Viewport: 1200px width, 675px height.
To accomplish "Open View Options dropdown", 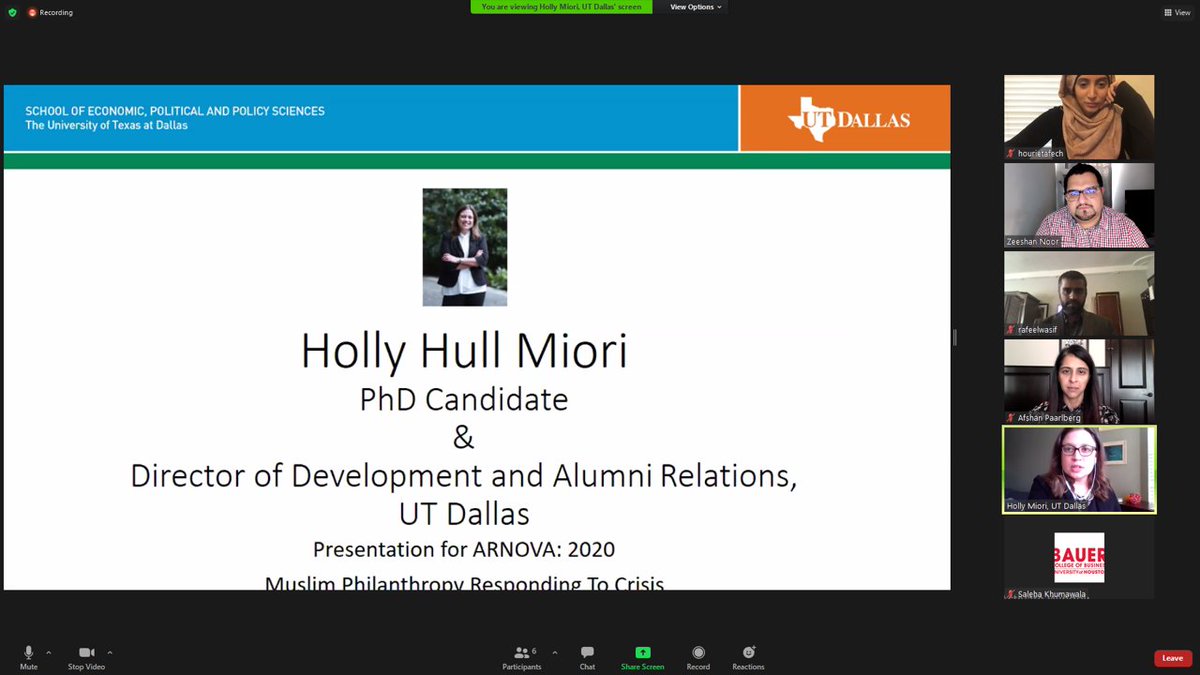I will pyautogui.click(x=695, y=7).
